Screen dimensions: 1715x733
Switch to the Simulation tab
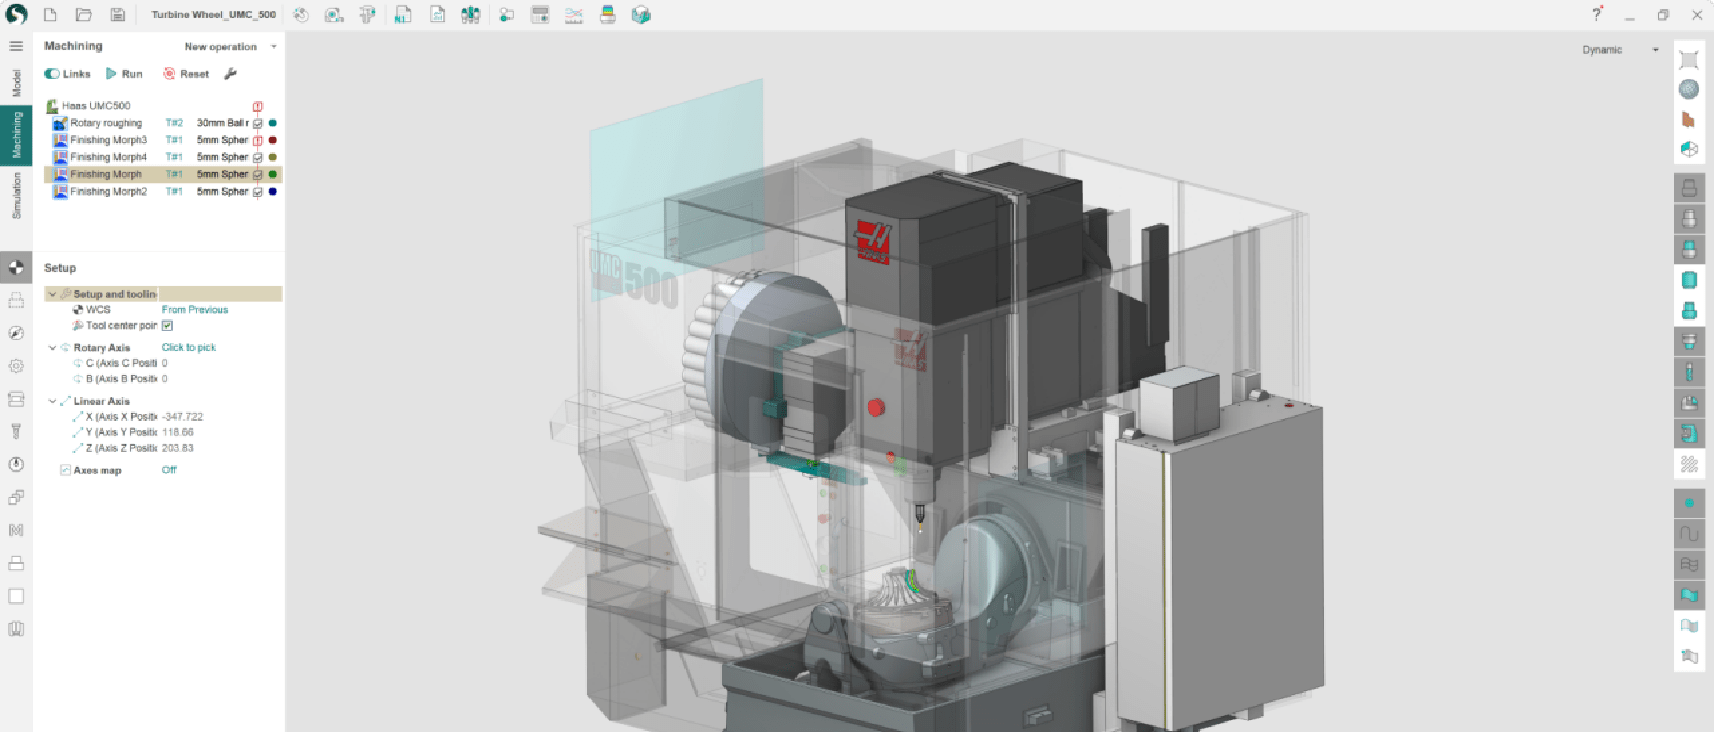16,195
